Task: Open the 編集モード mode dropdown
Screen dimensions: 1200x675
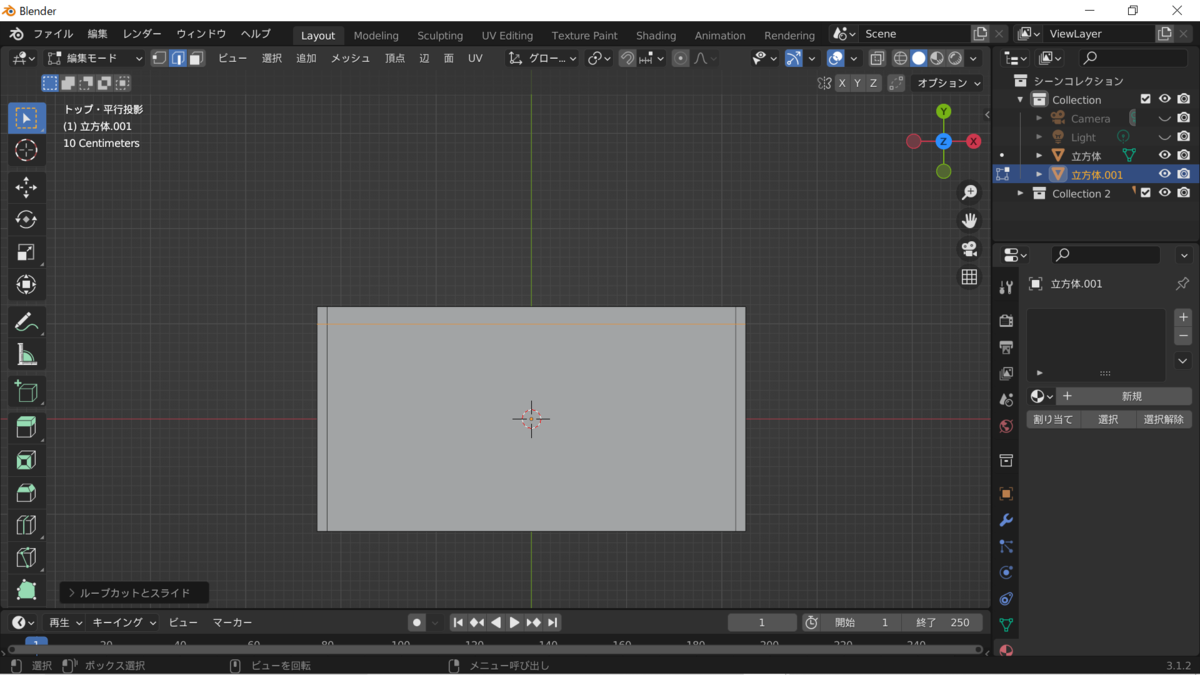Action: pyautogui.click(x=95, y=58)
